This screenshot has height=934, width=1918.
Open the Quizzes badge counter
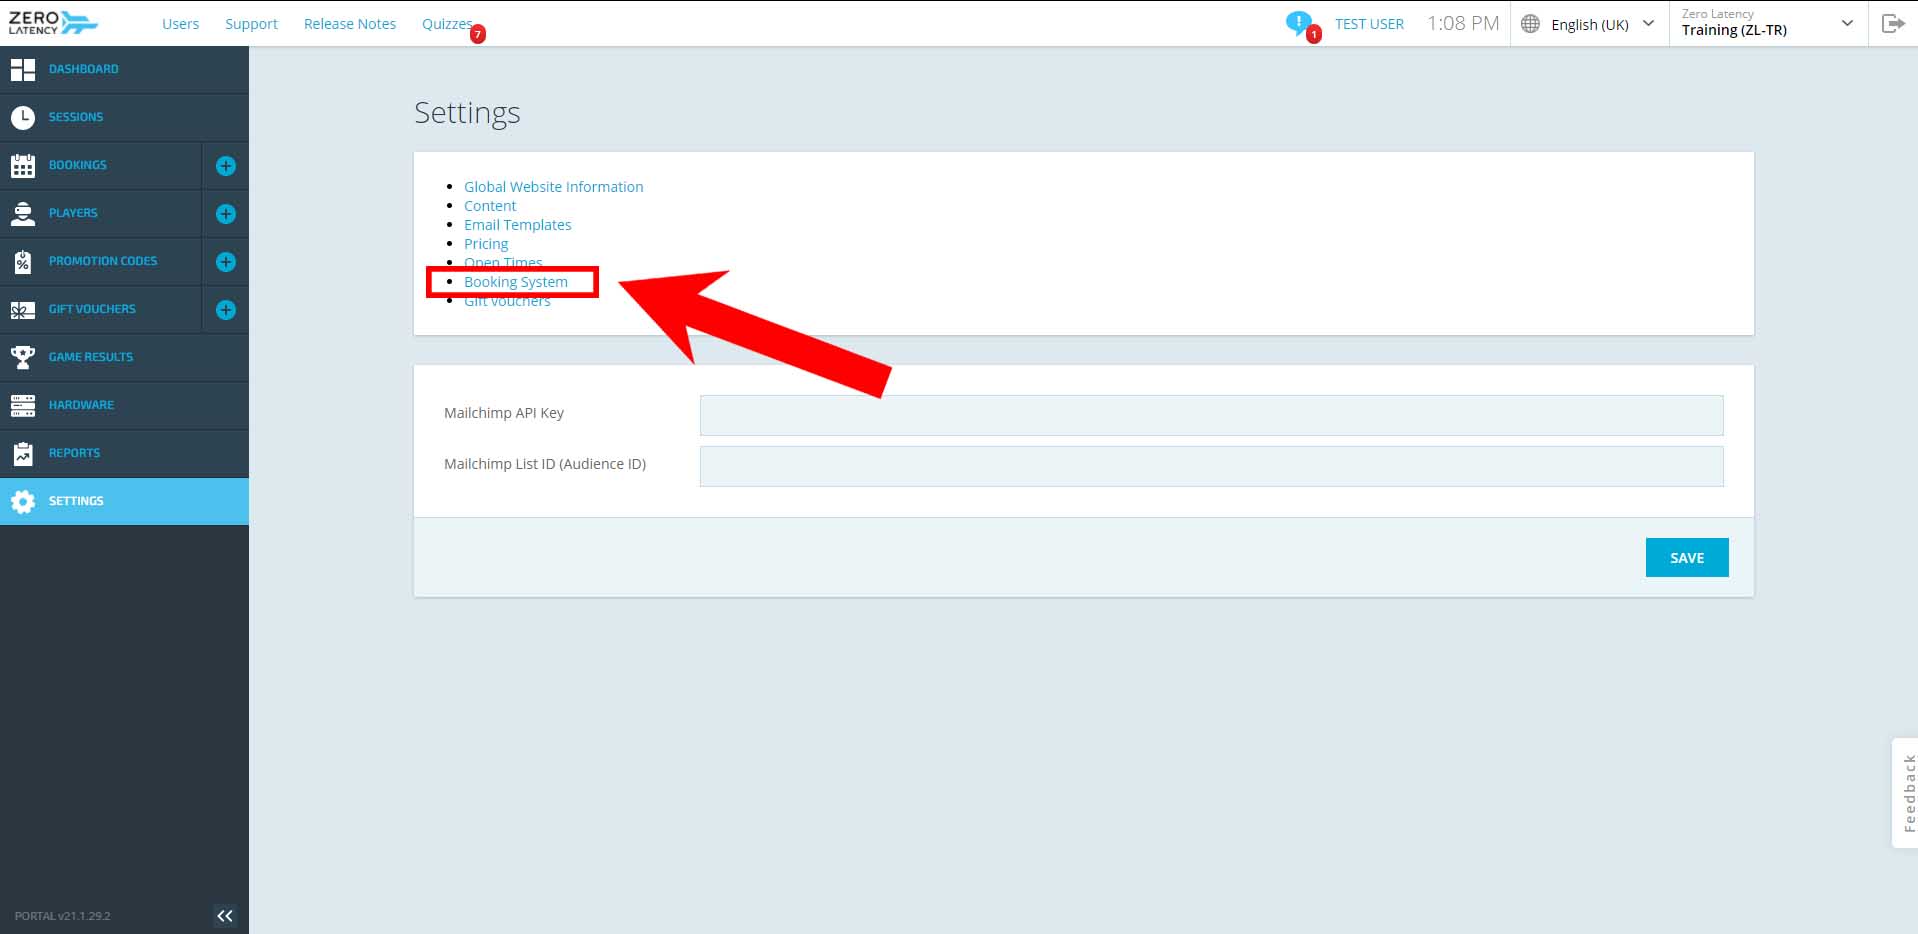point(478,34)
